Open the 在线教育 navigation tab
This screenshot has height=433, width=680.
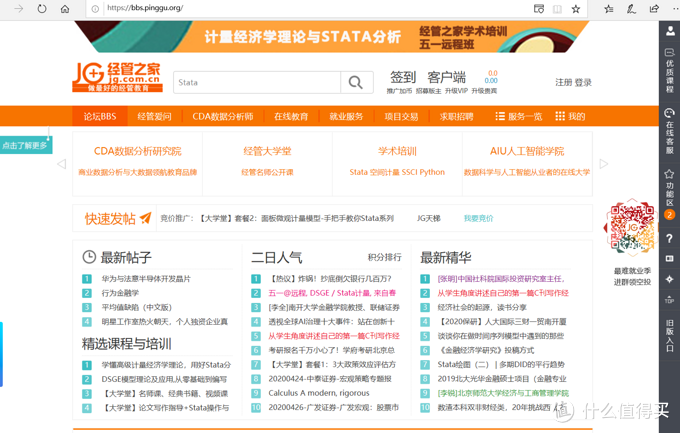pyautogui.click(x=291, y=117)
